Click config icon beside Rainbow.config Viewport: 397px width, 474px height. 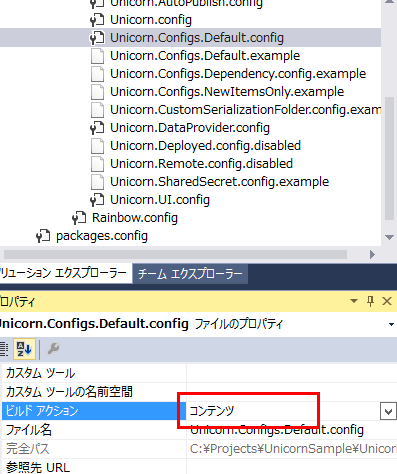[79, 218]
